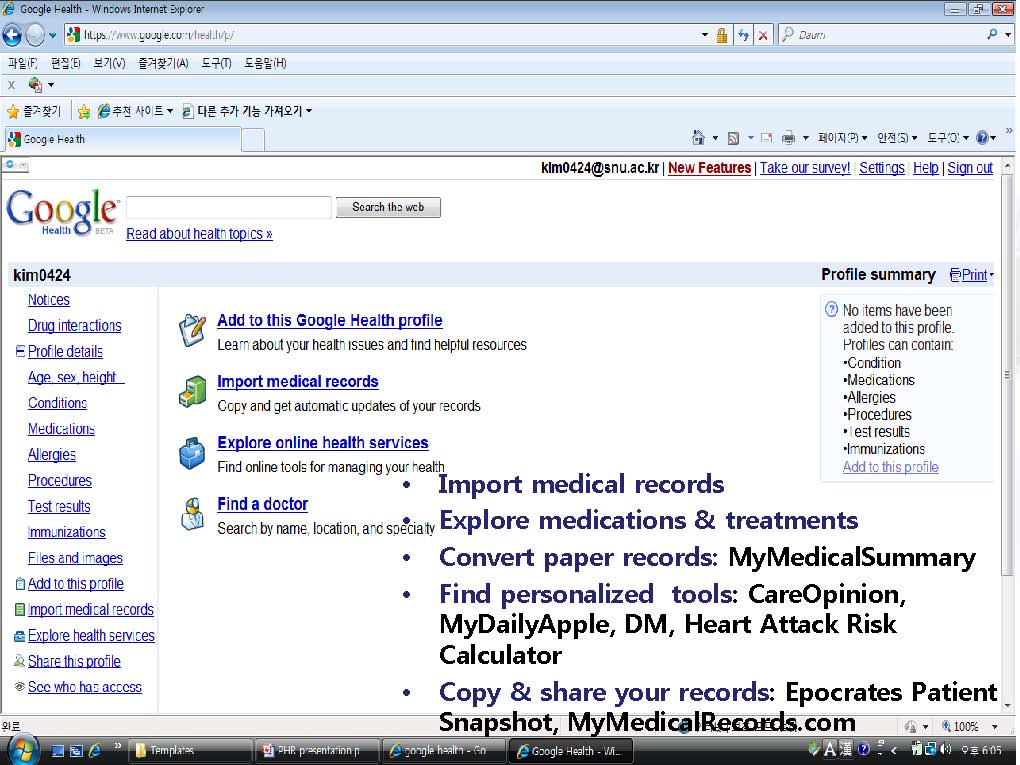The width and height of the screenshot is (1020, 765).
Task: Click the RSS feeds icon
Action: [x=733, y=138]
